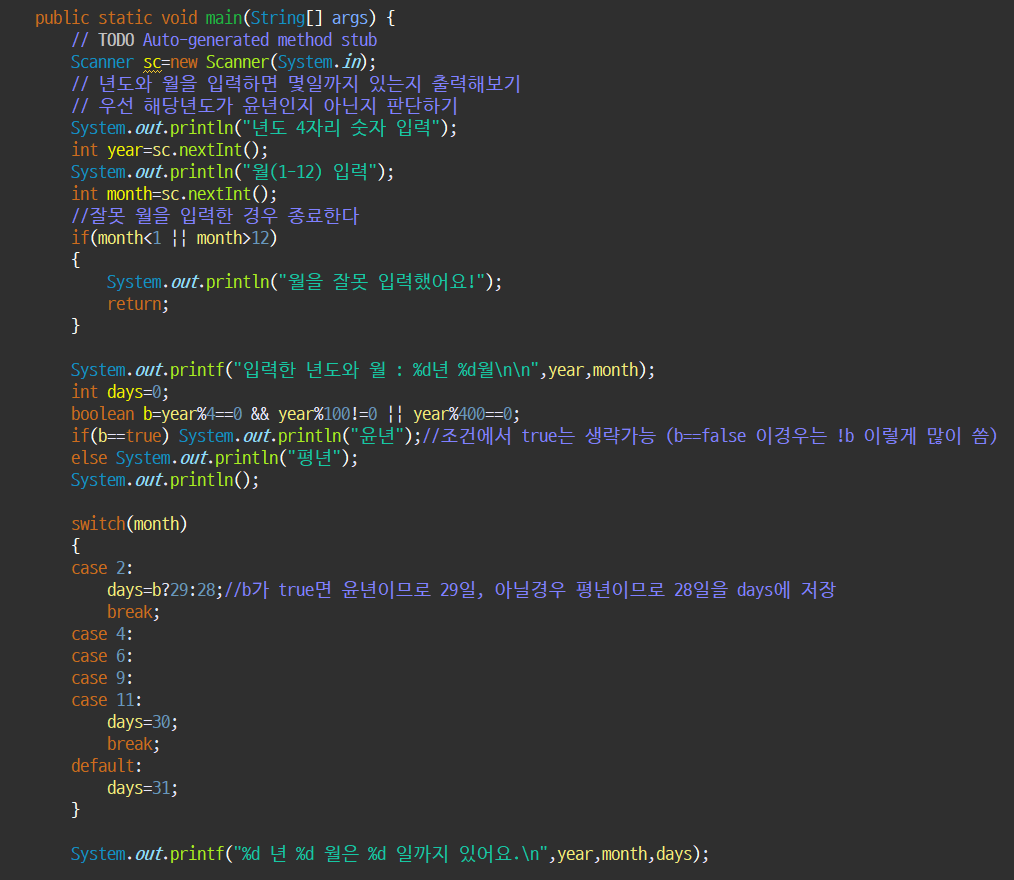This screenshot has width=1014, height=880.
Task: Click the 'int days=0;' declaration
Action: point(120,392)
